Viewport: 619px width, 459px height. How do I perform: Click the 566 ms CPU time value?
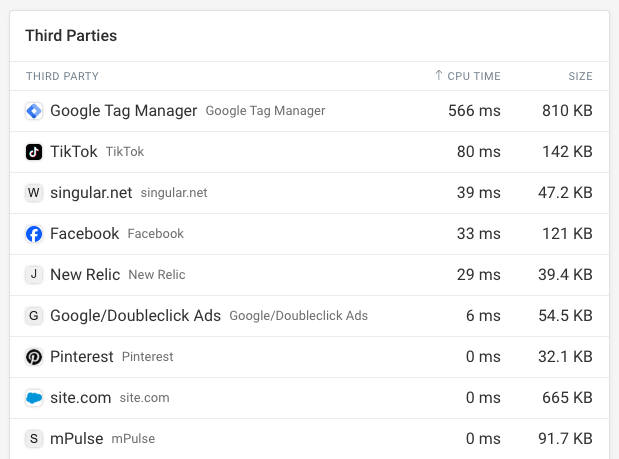[474, 111]
